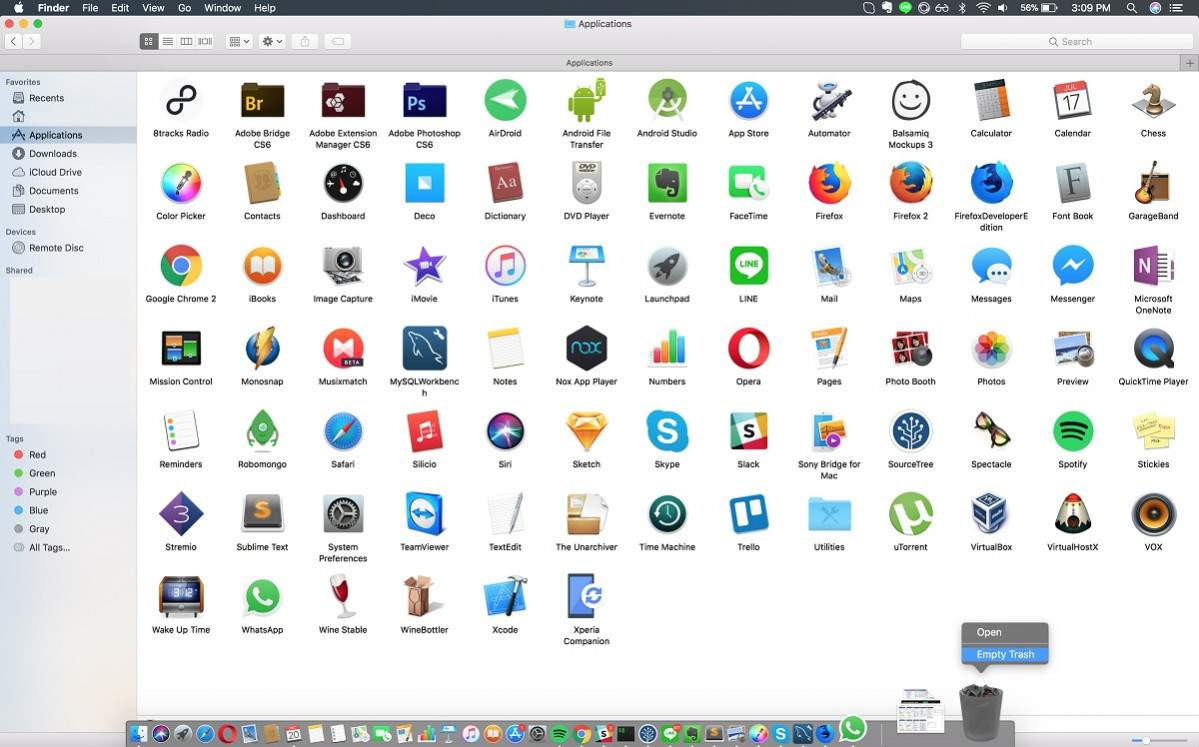Expand the gear Action menu
The image size is (1199, 747).
point(272,41)
